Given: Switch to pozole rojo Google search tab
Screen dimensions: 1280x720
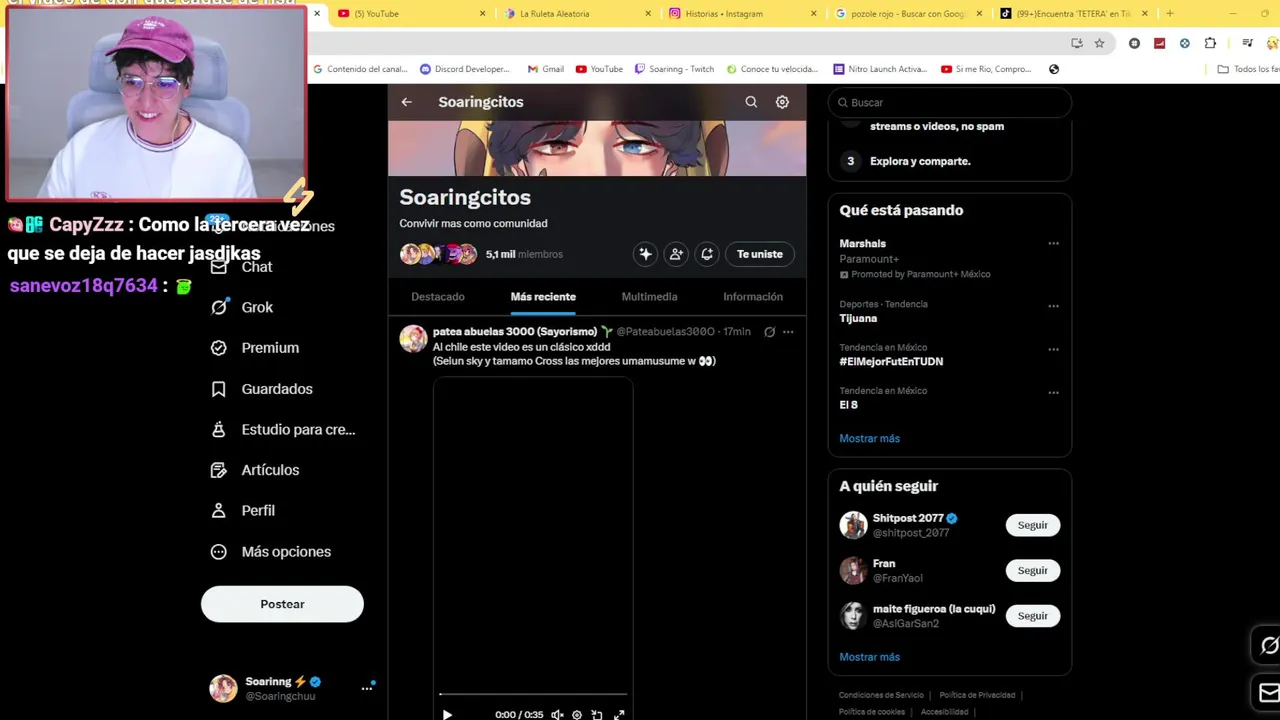Looking at the screenshot, I should [x=907, y=14].
